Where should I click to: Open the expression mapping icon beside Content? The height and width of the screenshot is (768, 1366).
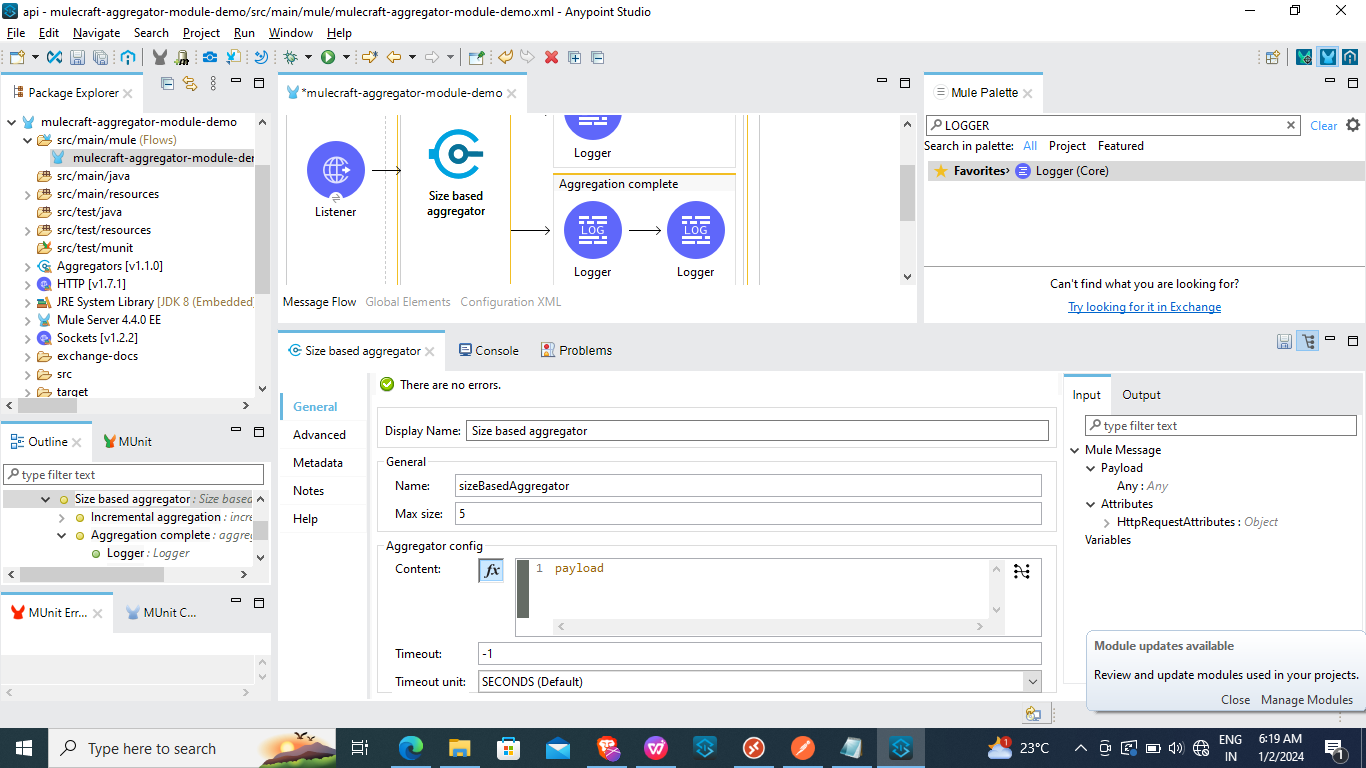pos(1021,571)
